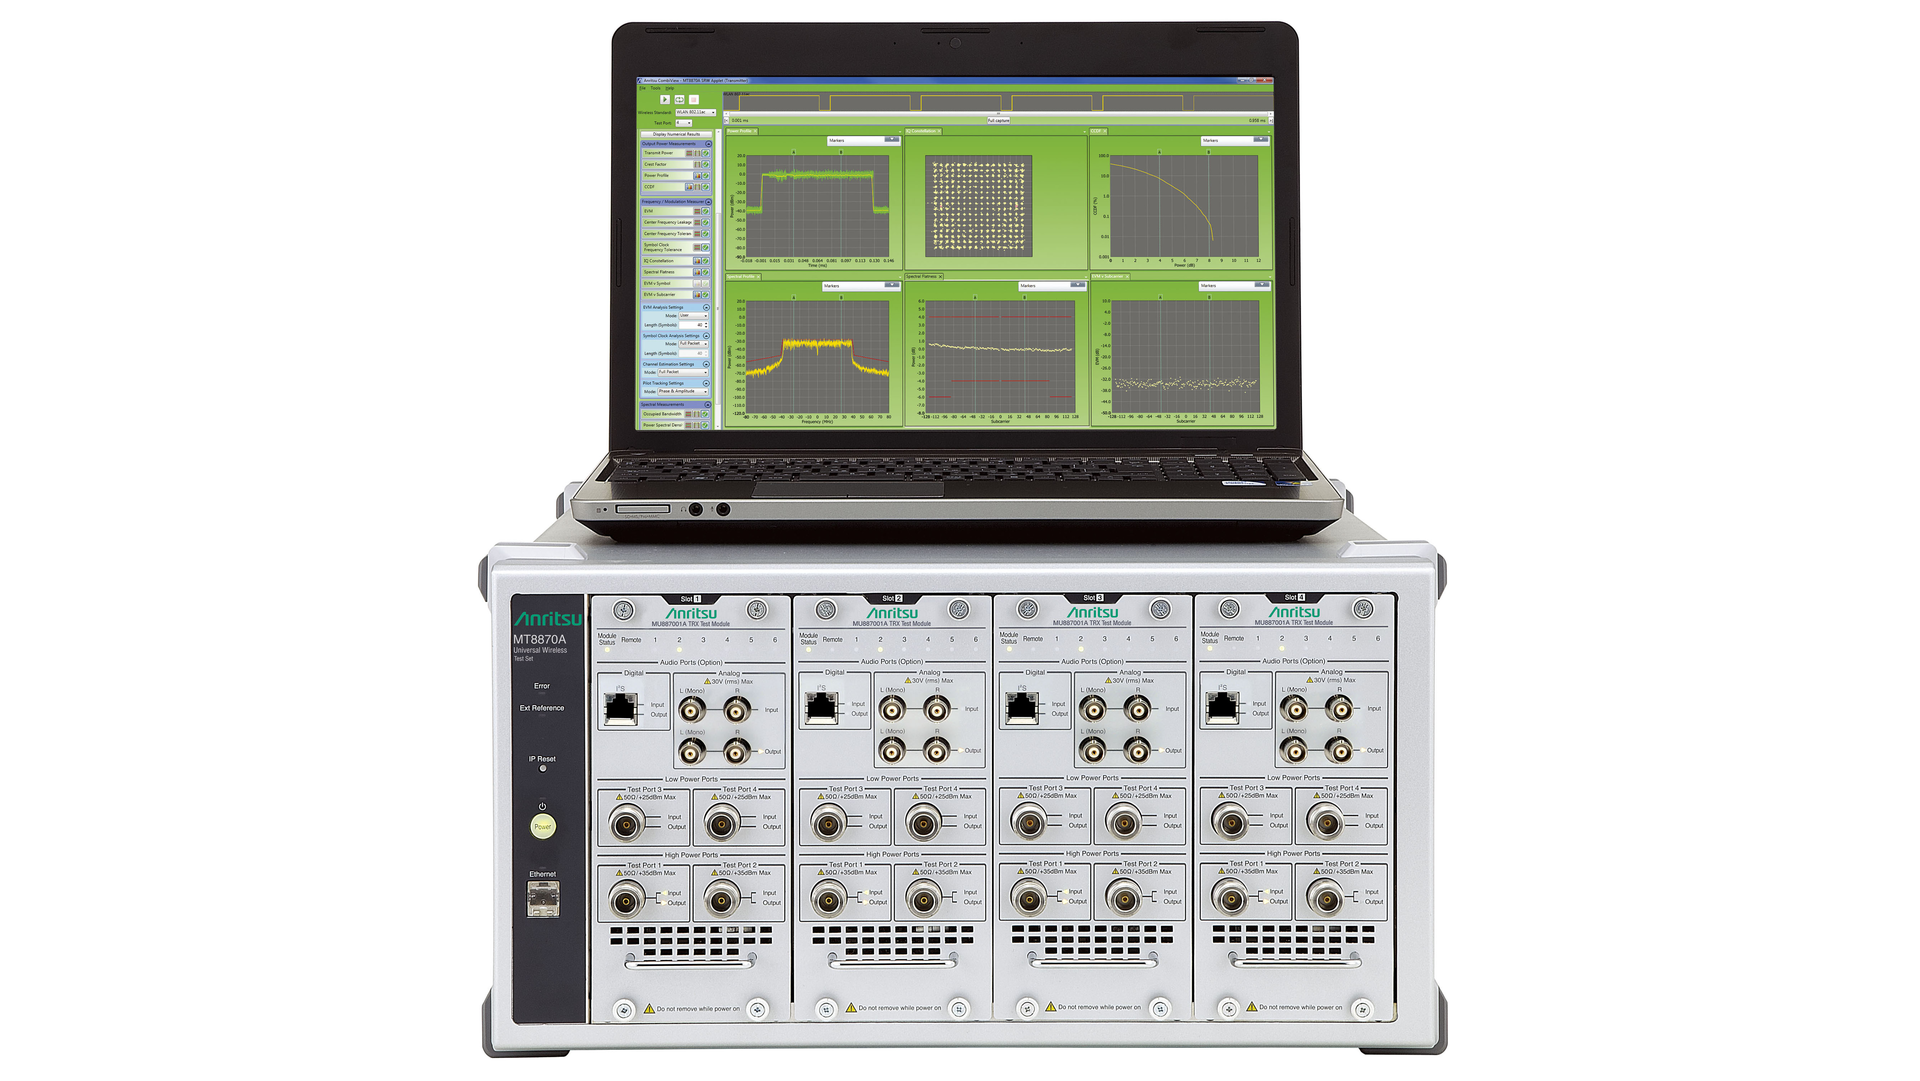Screen dimensions: 1920x1081
Task: Open the Tools menu
Action: (653, 88)
